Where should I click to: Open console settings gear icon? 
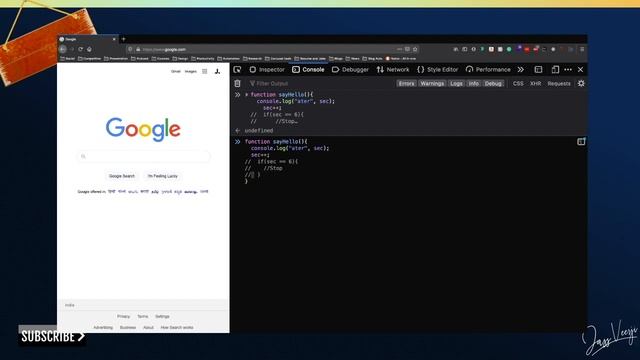581,83
